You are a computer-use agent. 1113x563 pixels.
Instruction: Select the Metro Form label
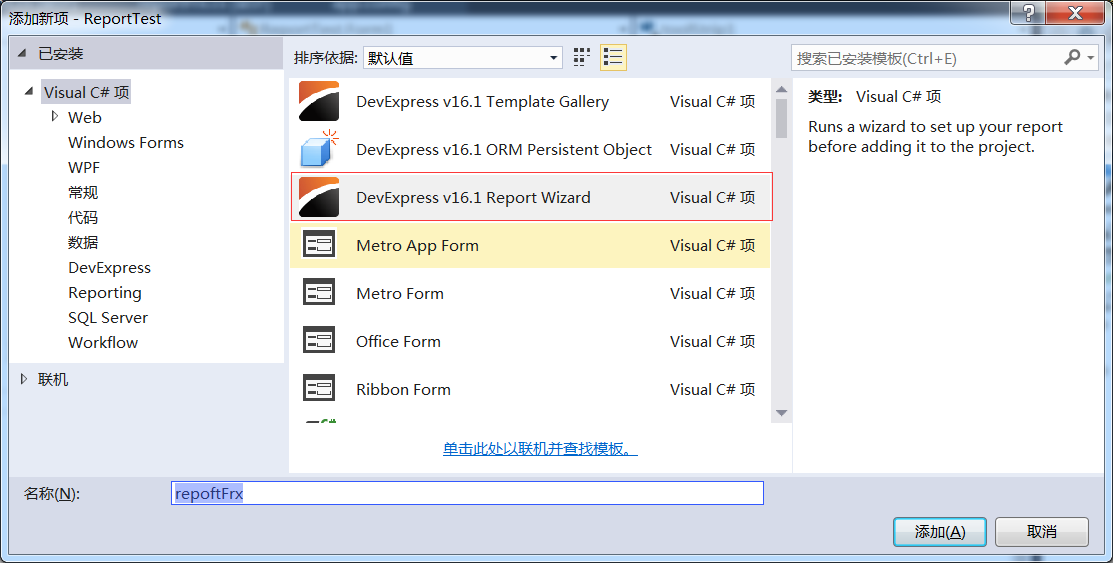[x=400, y=293]
